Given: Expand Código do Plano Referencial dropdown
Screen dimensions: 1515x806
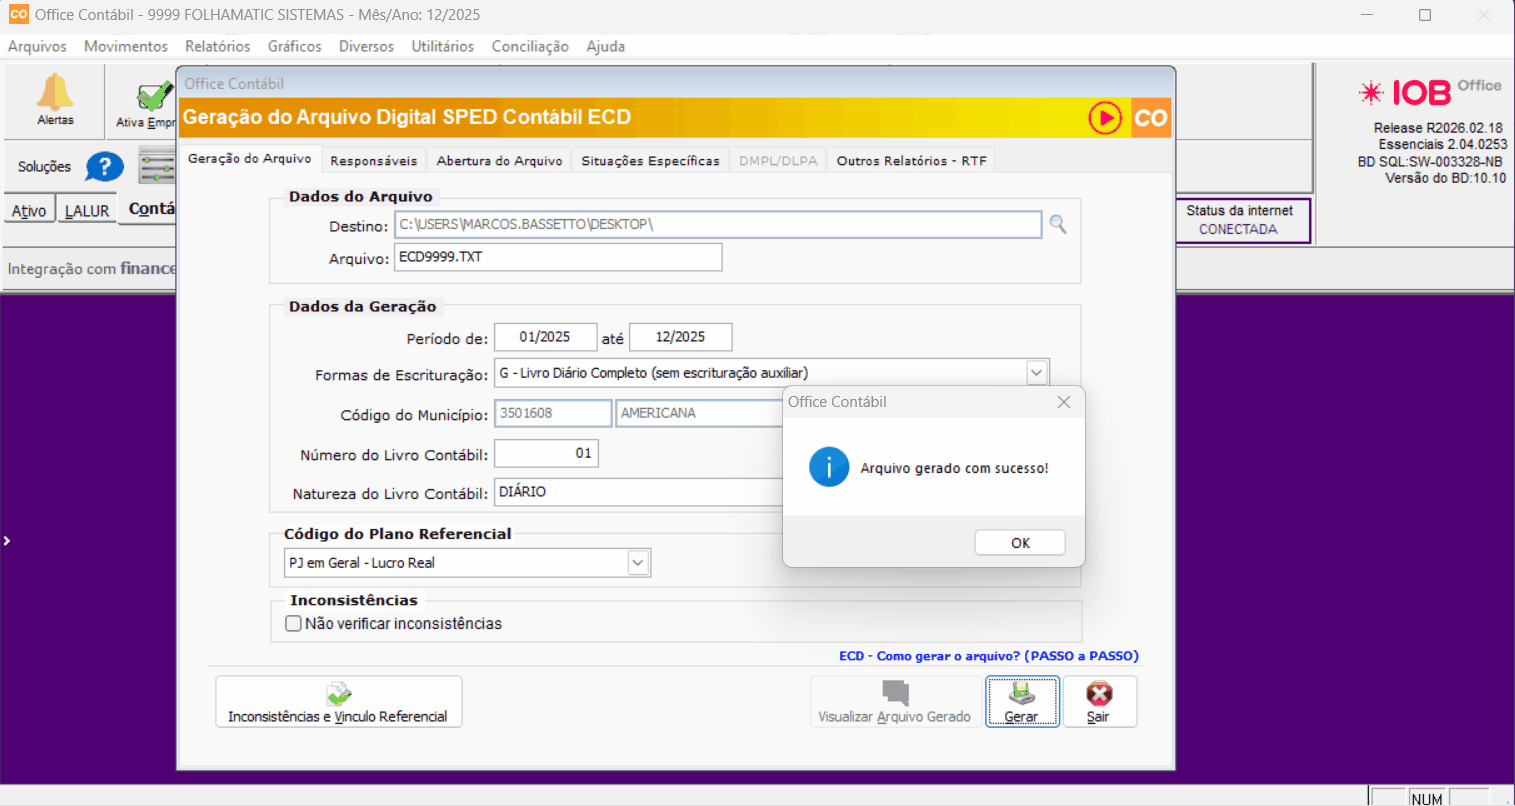Looking at the screenshot, I should click(638, 563).
